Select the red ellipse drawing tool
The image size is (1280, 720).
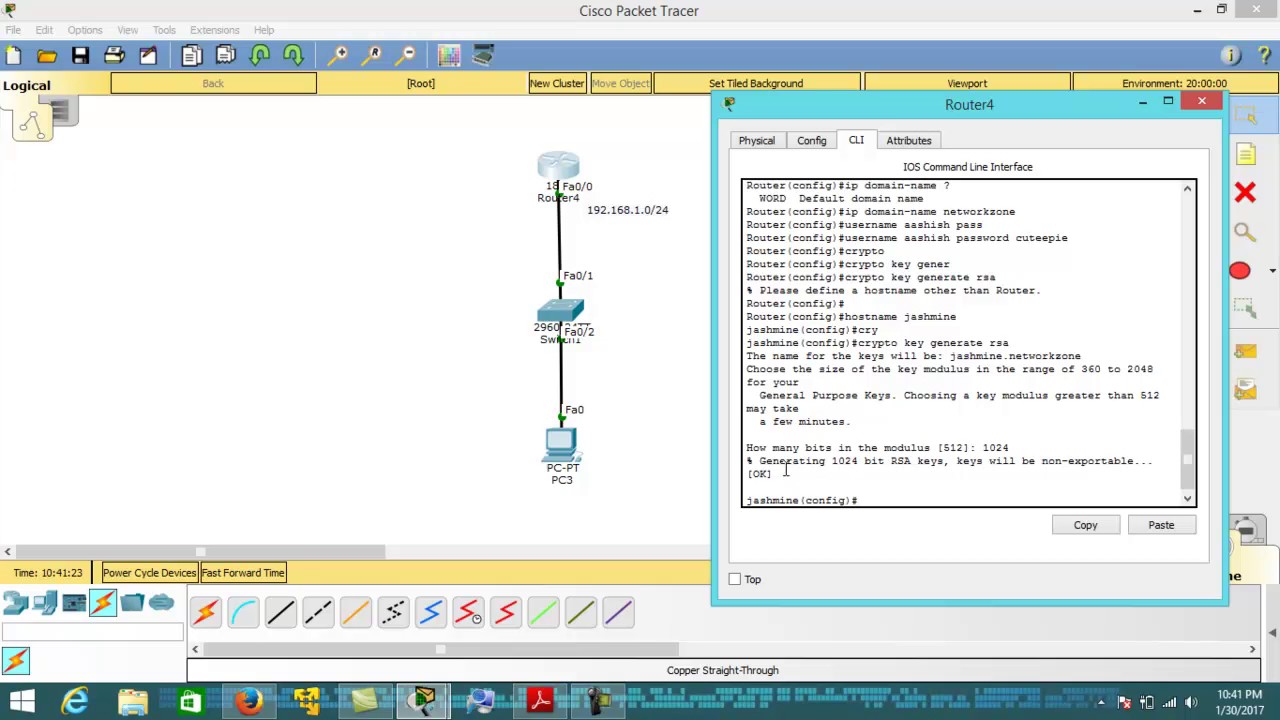pyautogui.click(x=1240, y=270)
